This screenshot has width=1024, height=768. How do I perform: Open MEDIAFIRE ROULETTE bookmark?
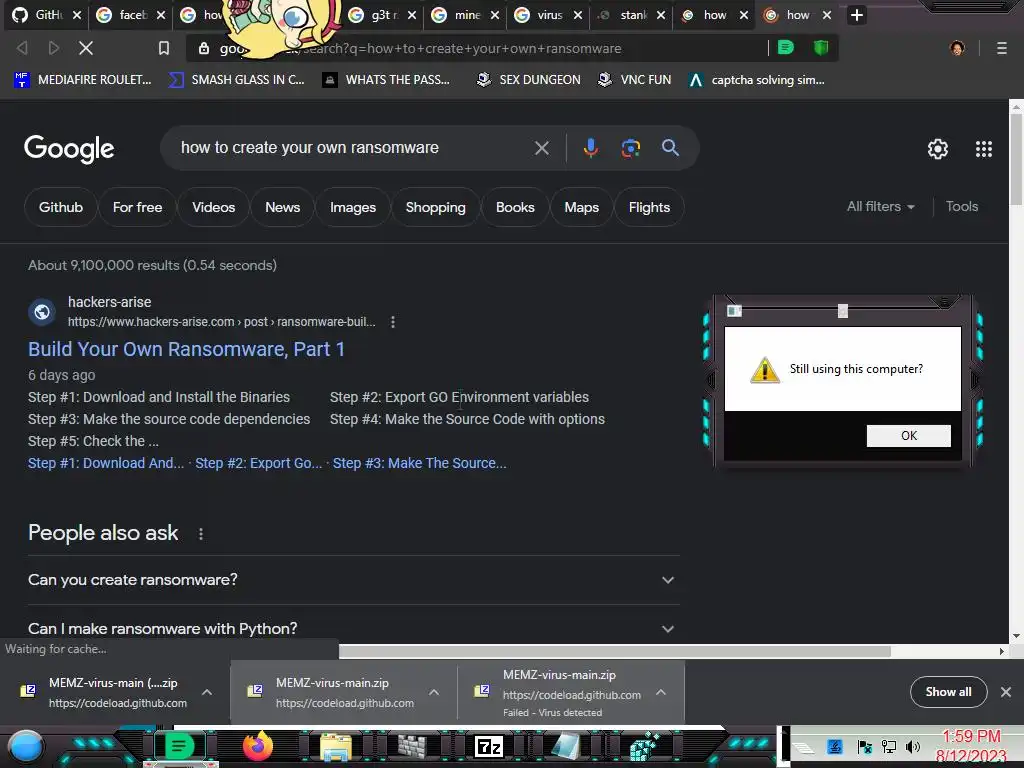click(x=83, y=80)
